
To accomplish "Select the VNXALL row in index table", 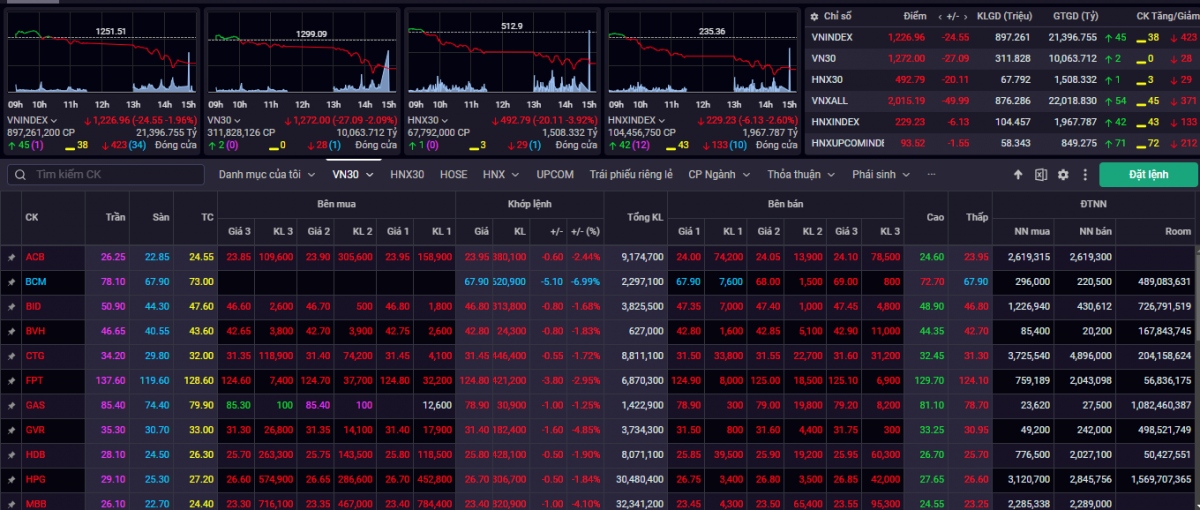I will tap(1002, 100).
